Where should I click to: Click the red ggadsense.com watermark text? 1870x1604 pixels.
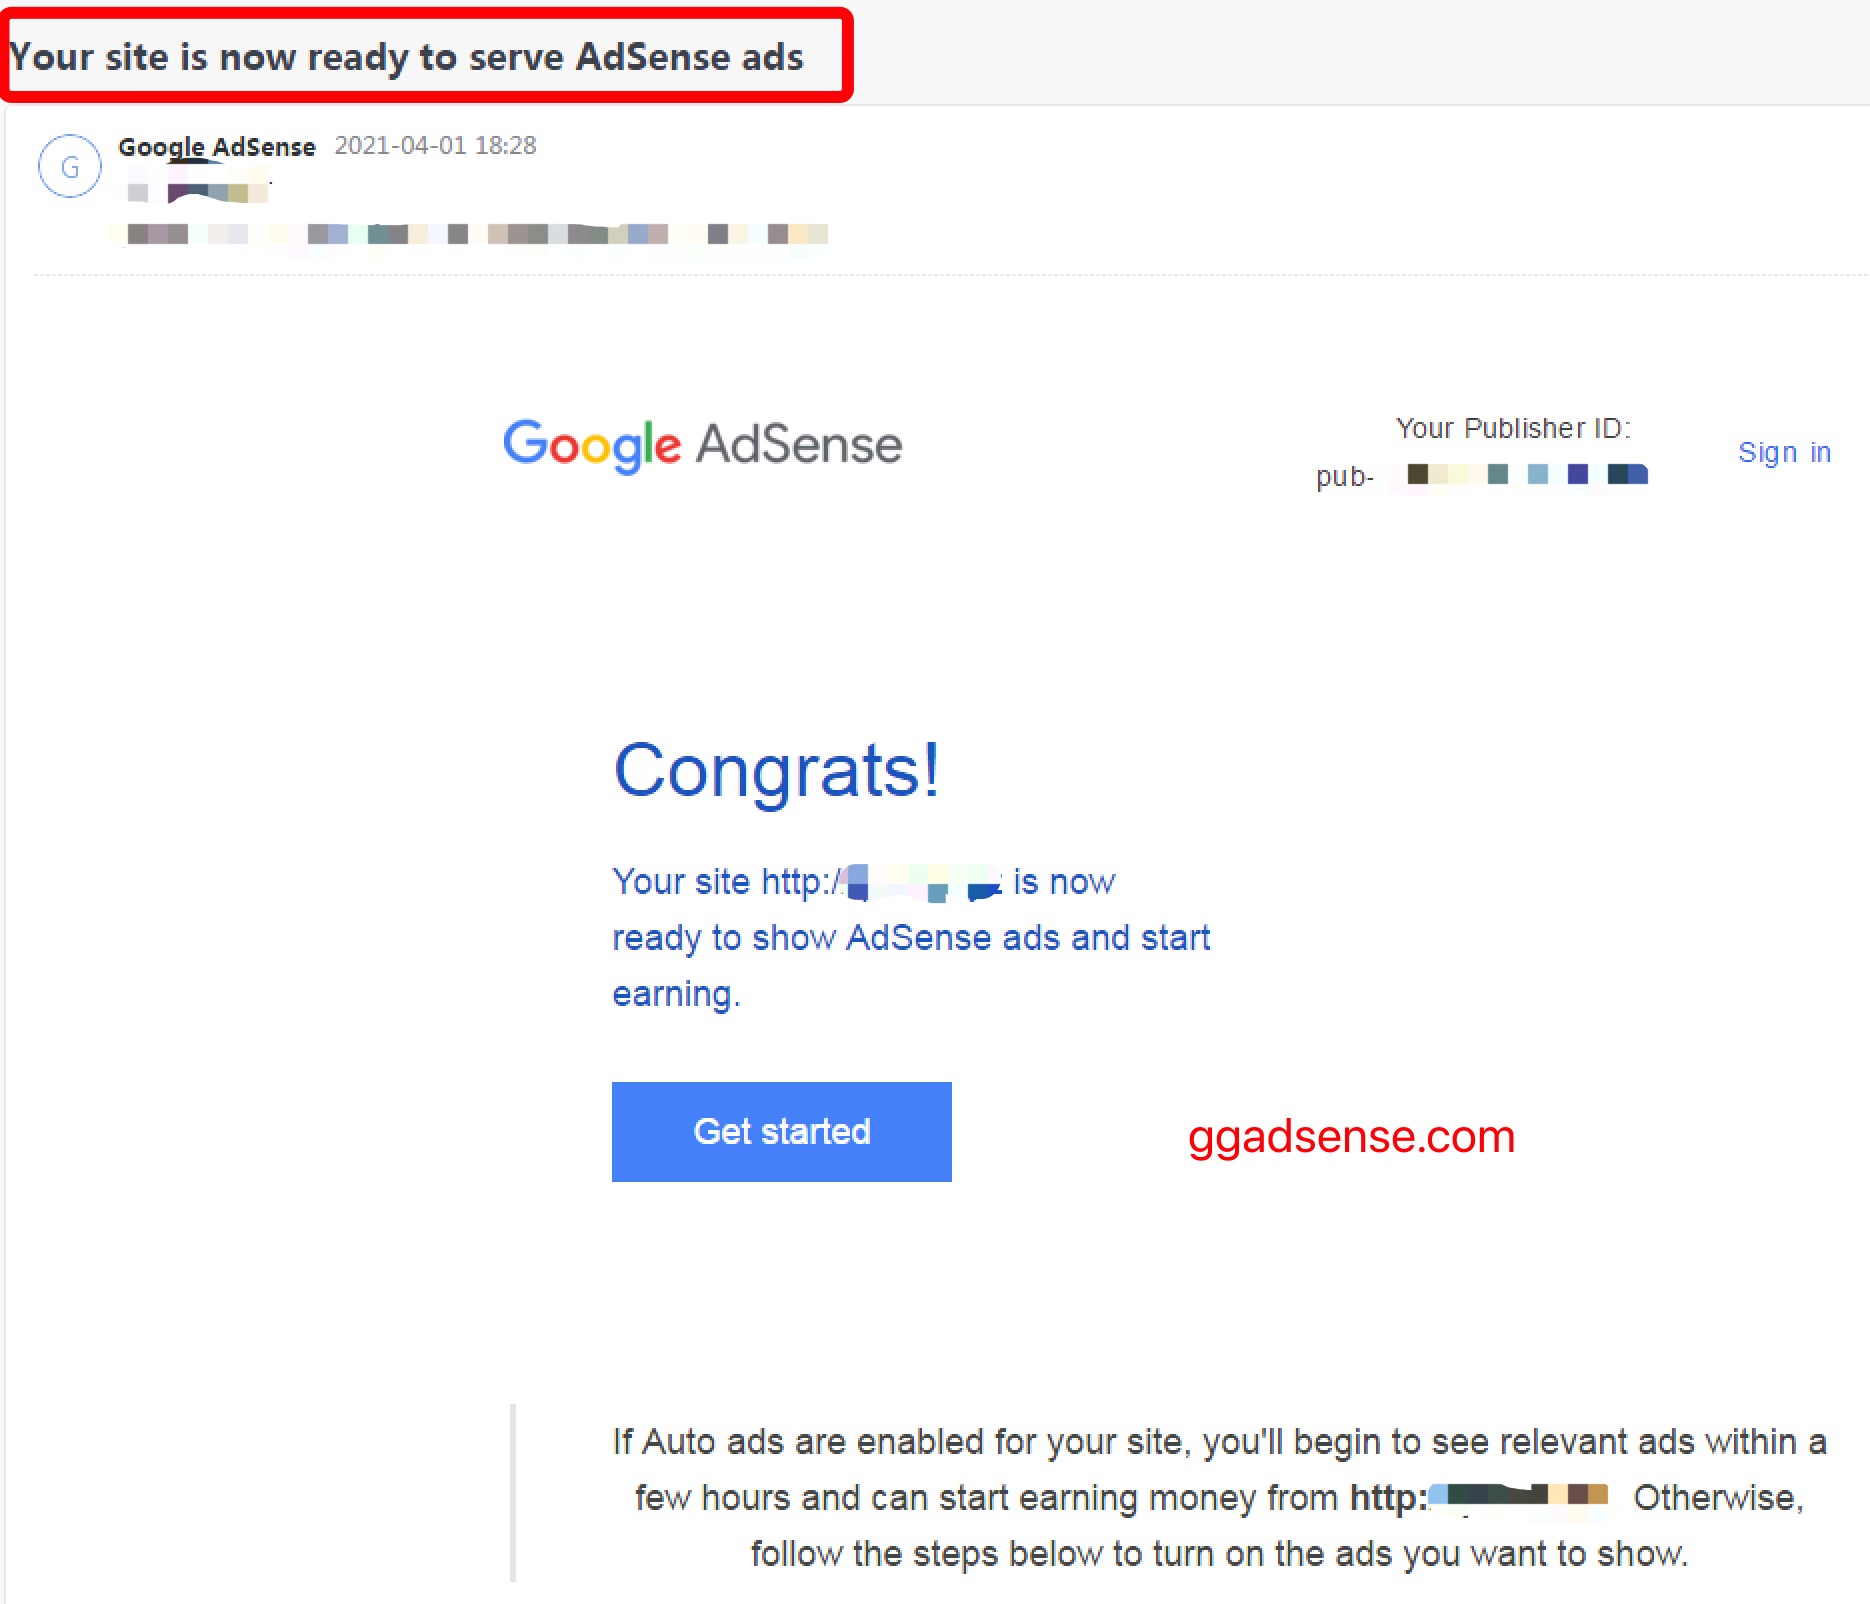click(1351, 1136)
